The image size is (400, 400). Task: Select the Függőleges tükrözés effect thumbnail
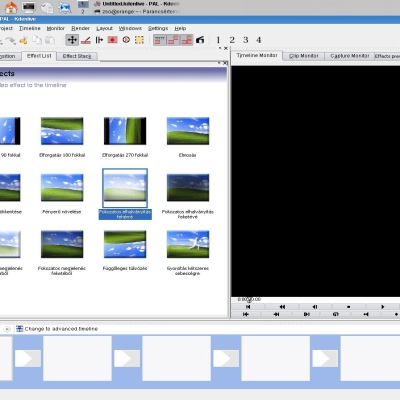coord(125,244)
